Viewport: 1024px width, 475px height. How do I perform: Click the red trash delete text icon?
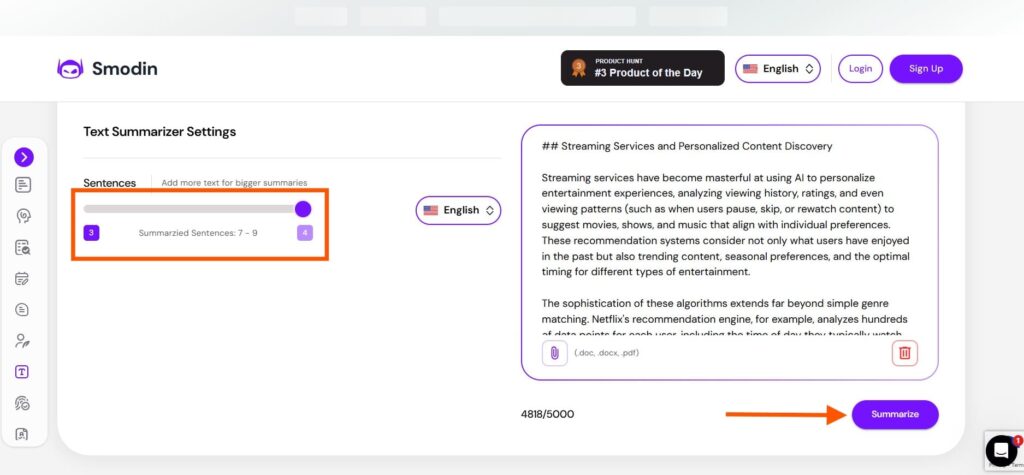(x=904, y=353)
